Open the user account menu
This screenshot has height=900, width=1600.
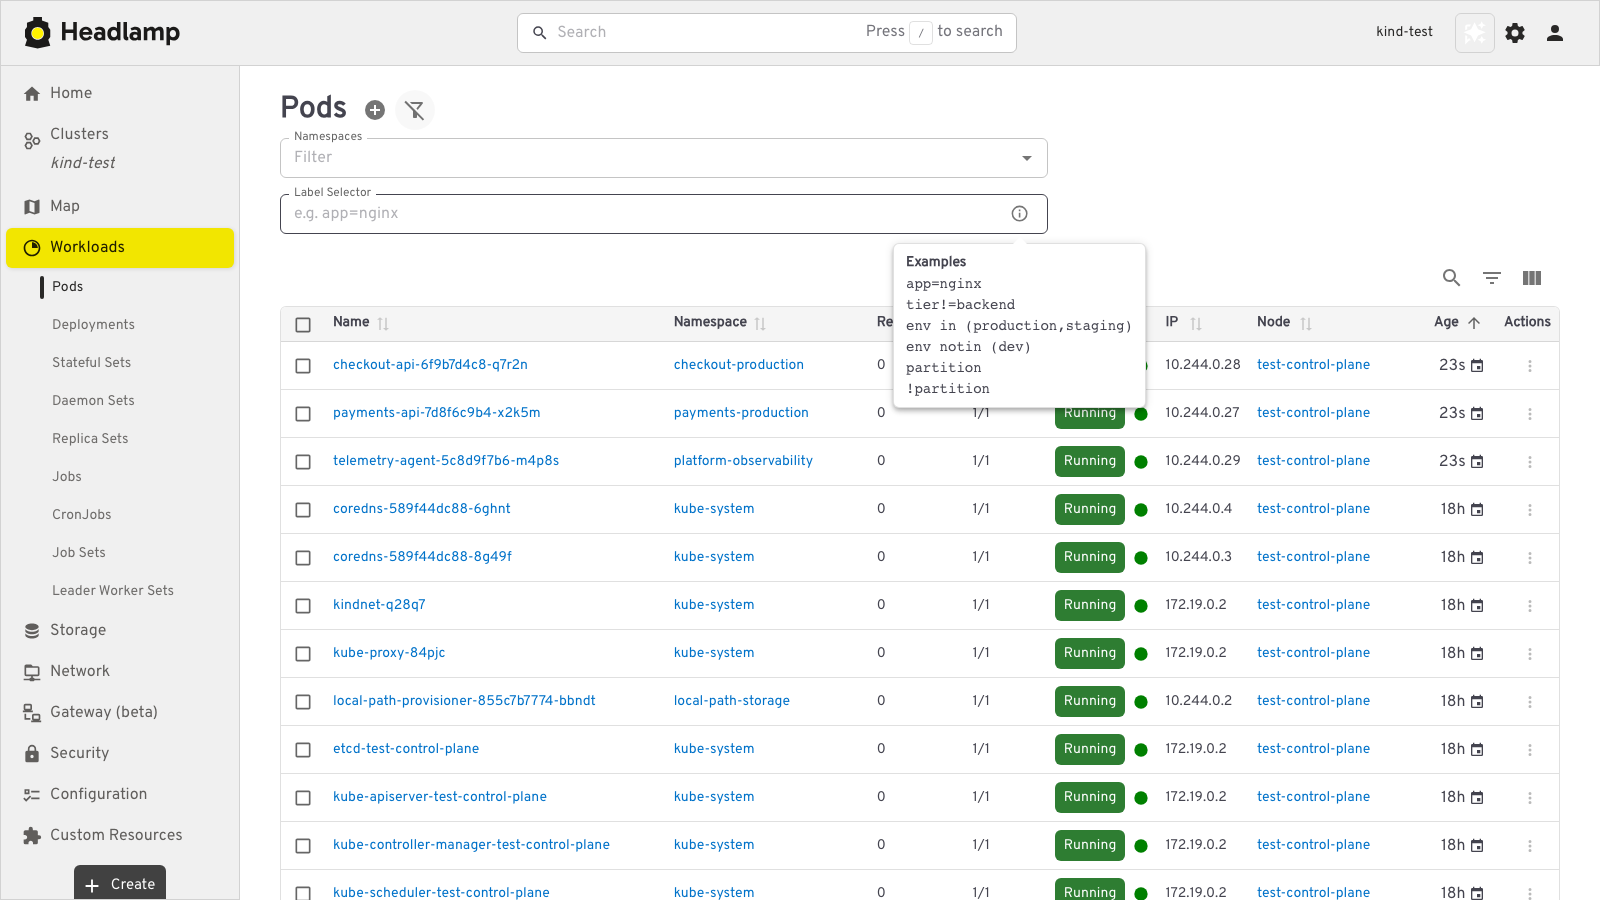(x=1555, y=33)
